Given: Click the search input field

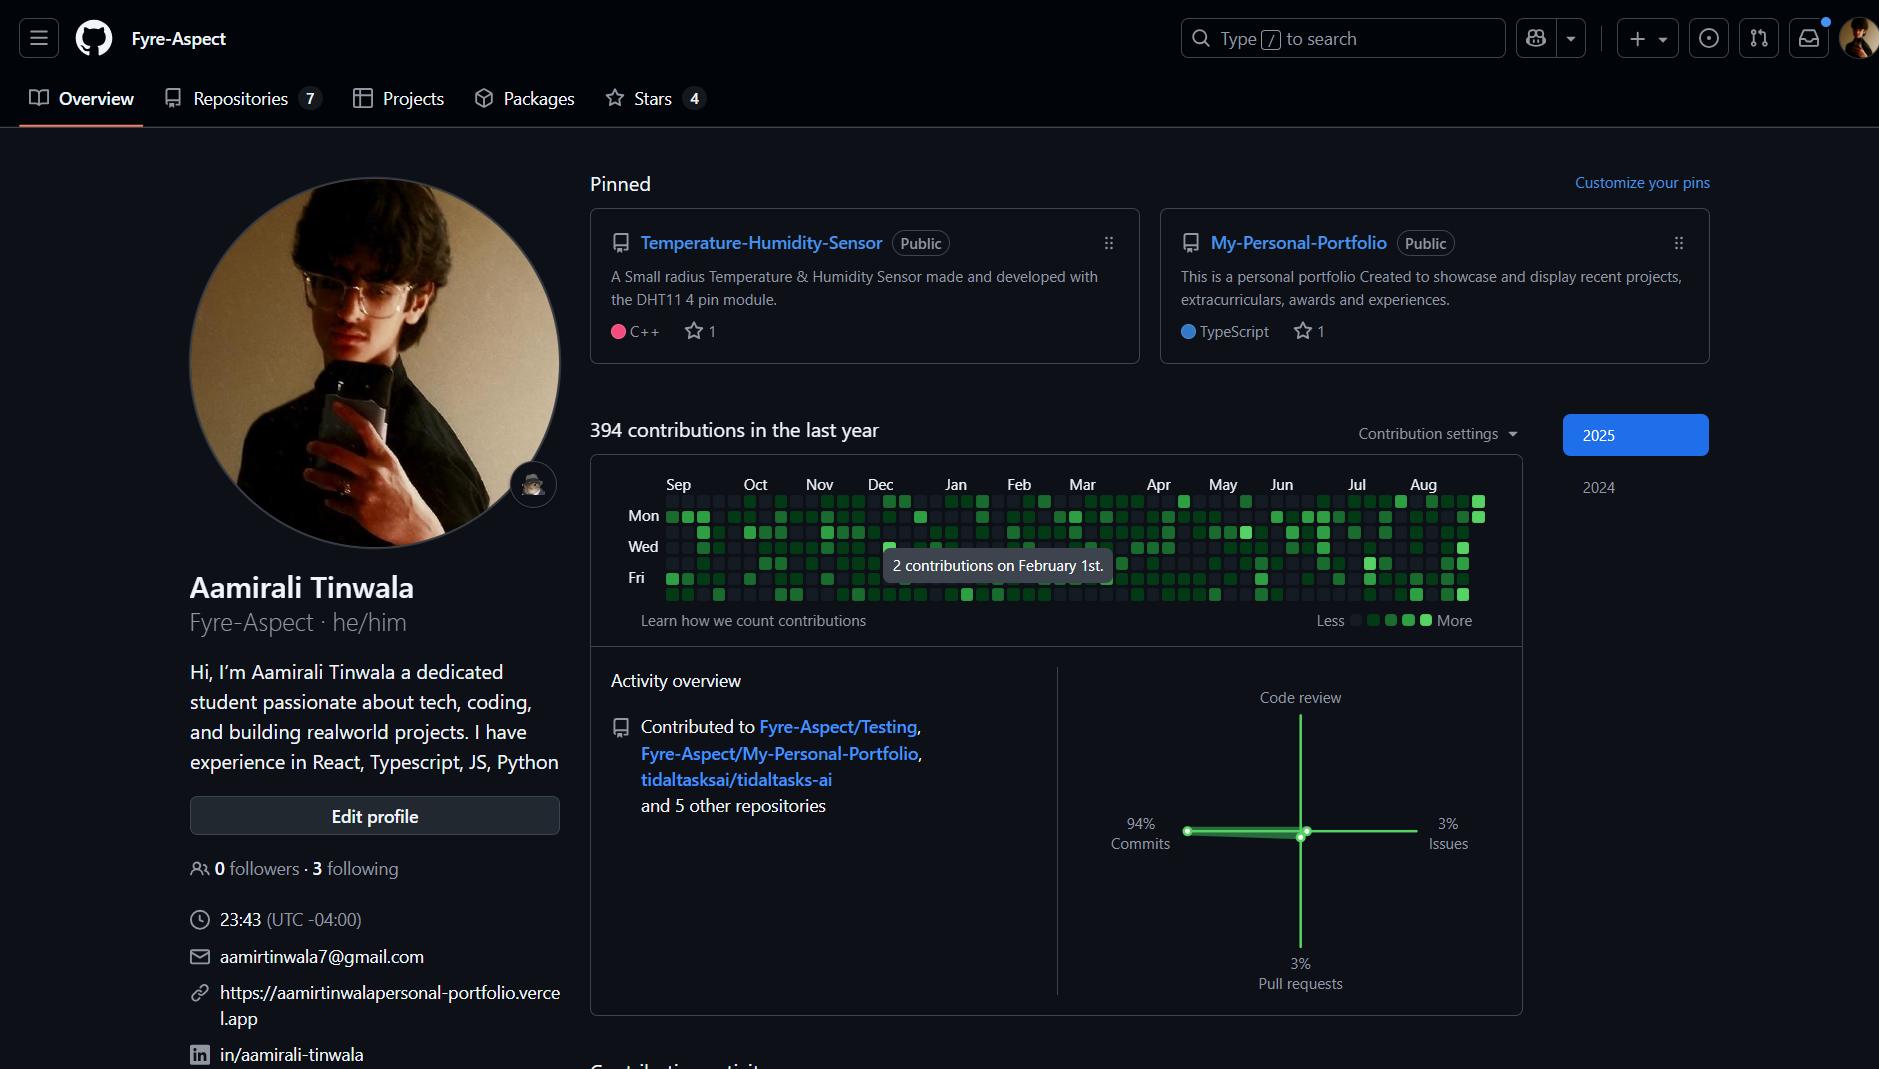Looking at the screenshot, I should 1343,38.
